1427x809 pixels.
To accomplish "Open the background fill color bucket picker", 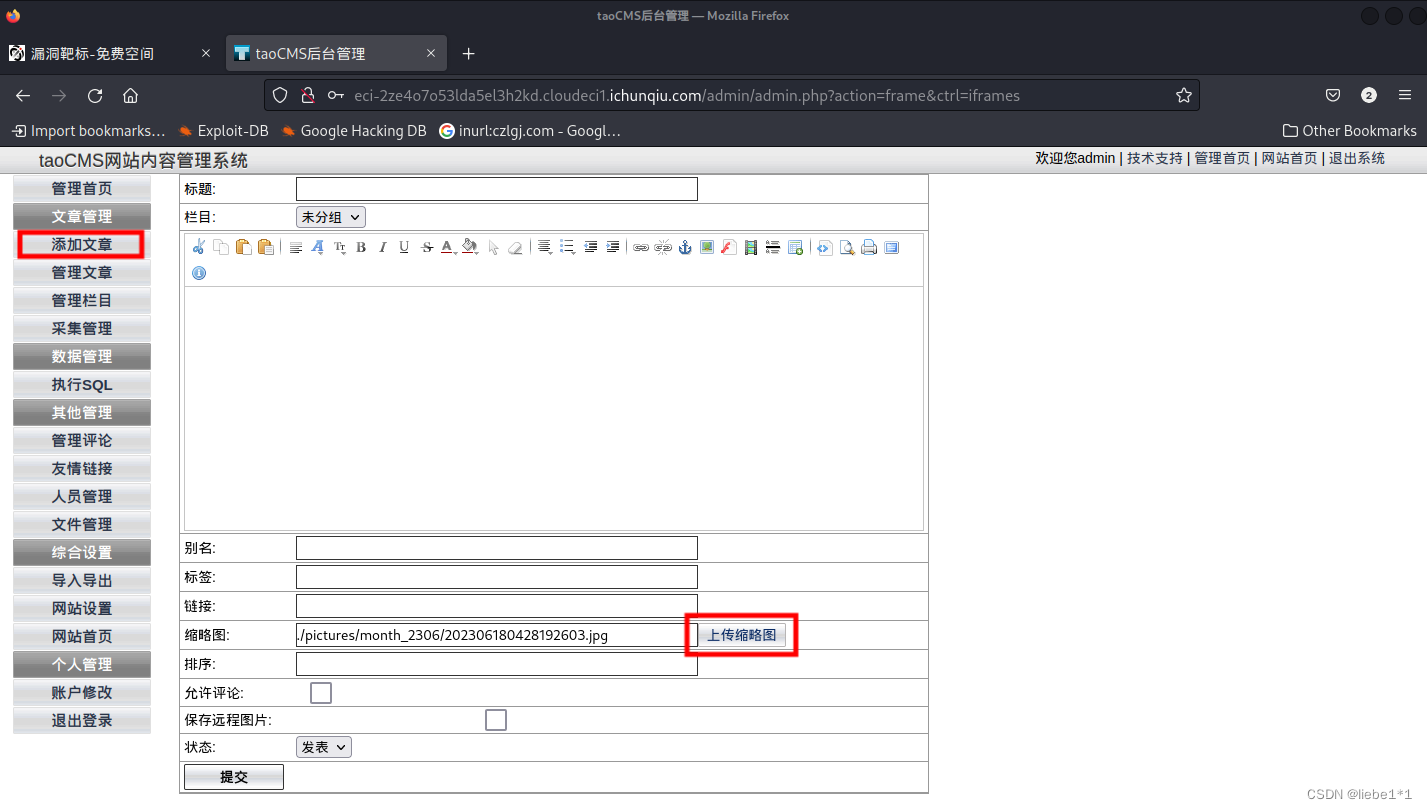I will pos(470,247).
